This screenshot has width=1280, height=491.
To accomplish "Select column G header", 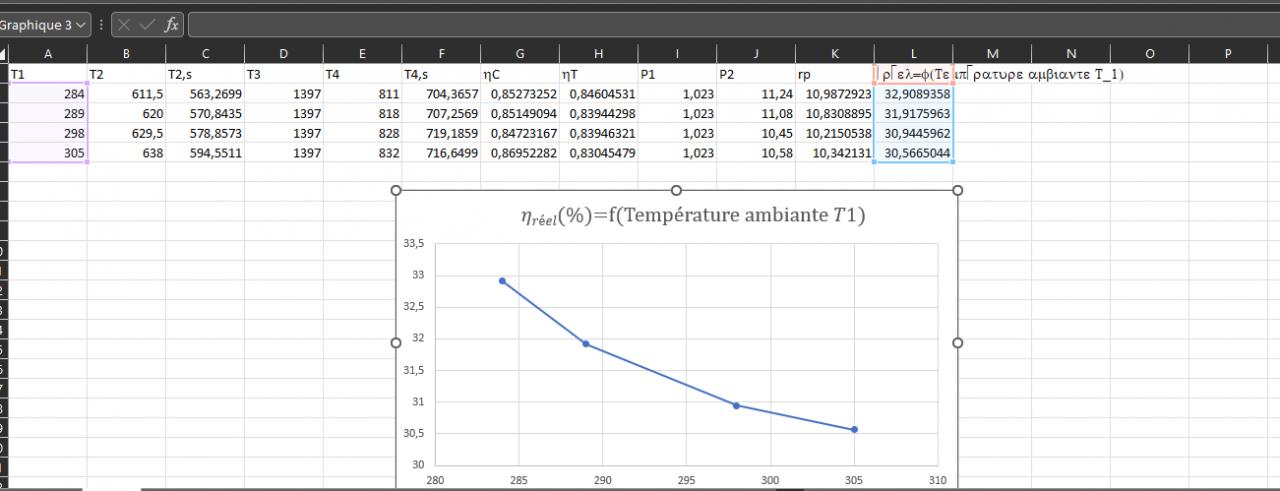I will pyautogui.click(x=520, y=54).
